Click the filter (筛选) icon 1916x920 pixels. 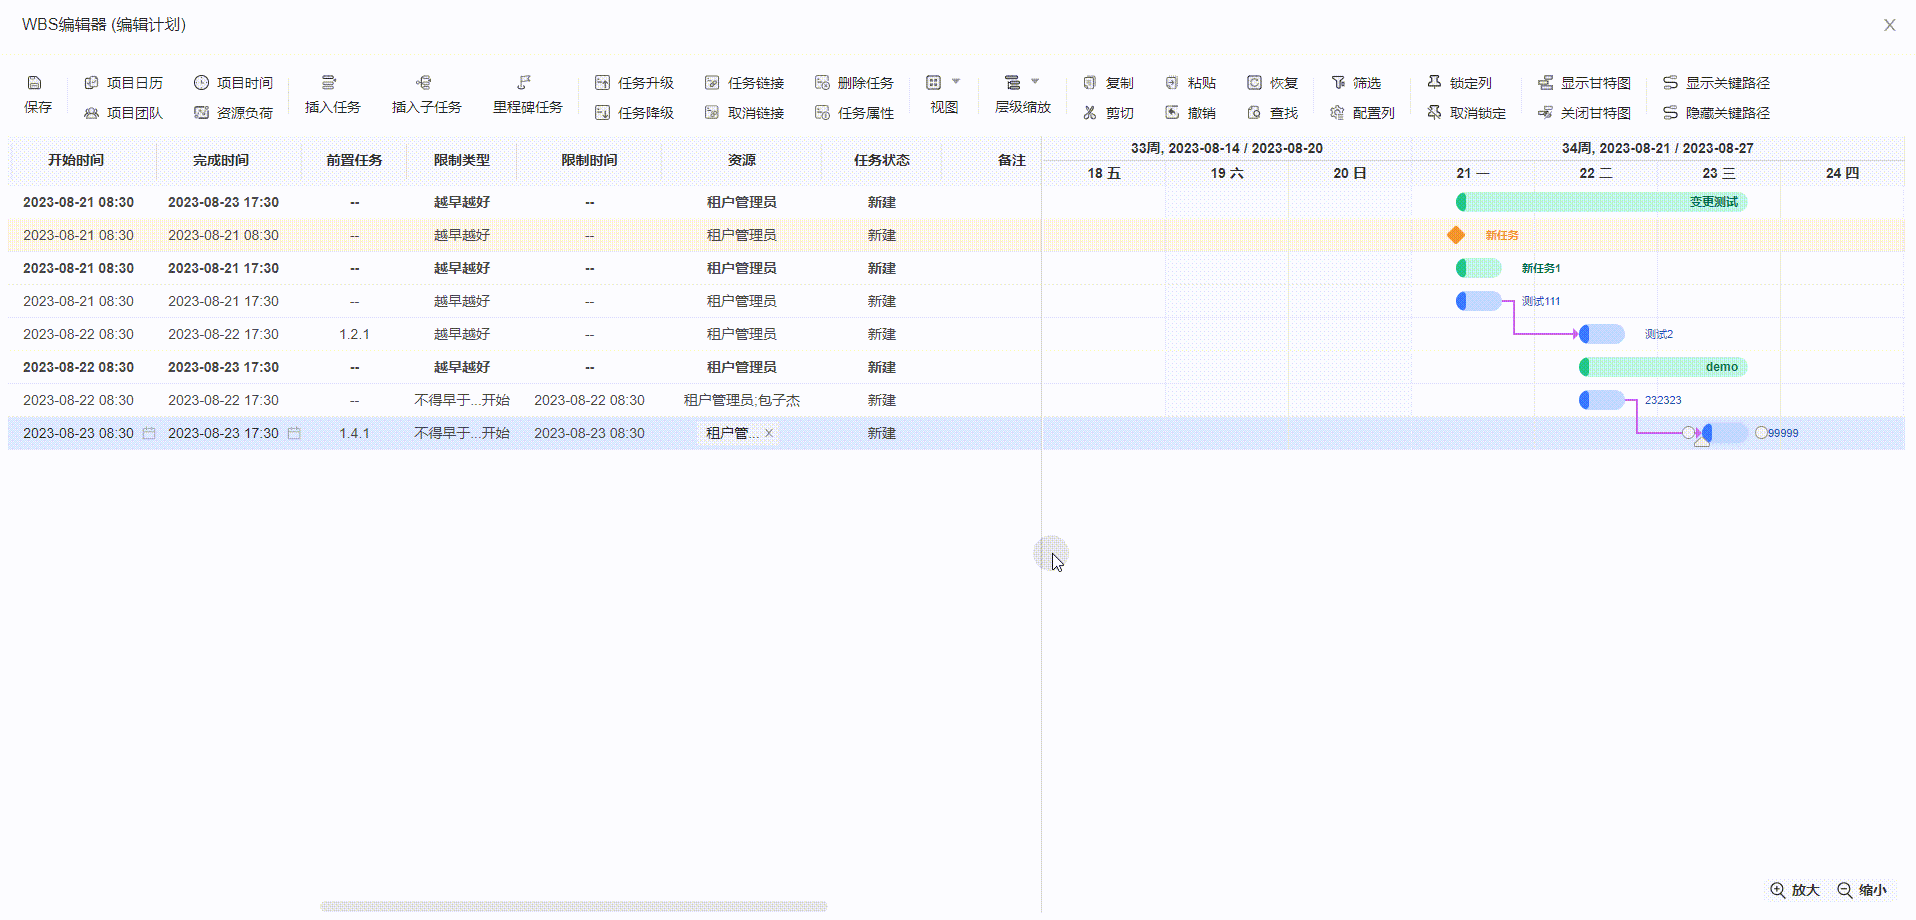pyautogui.click(x=1339, y=83)
